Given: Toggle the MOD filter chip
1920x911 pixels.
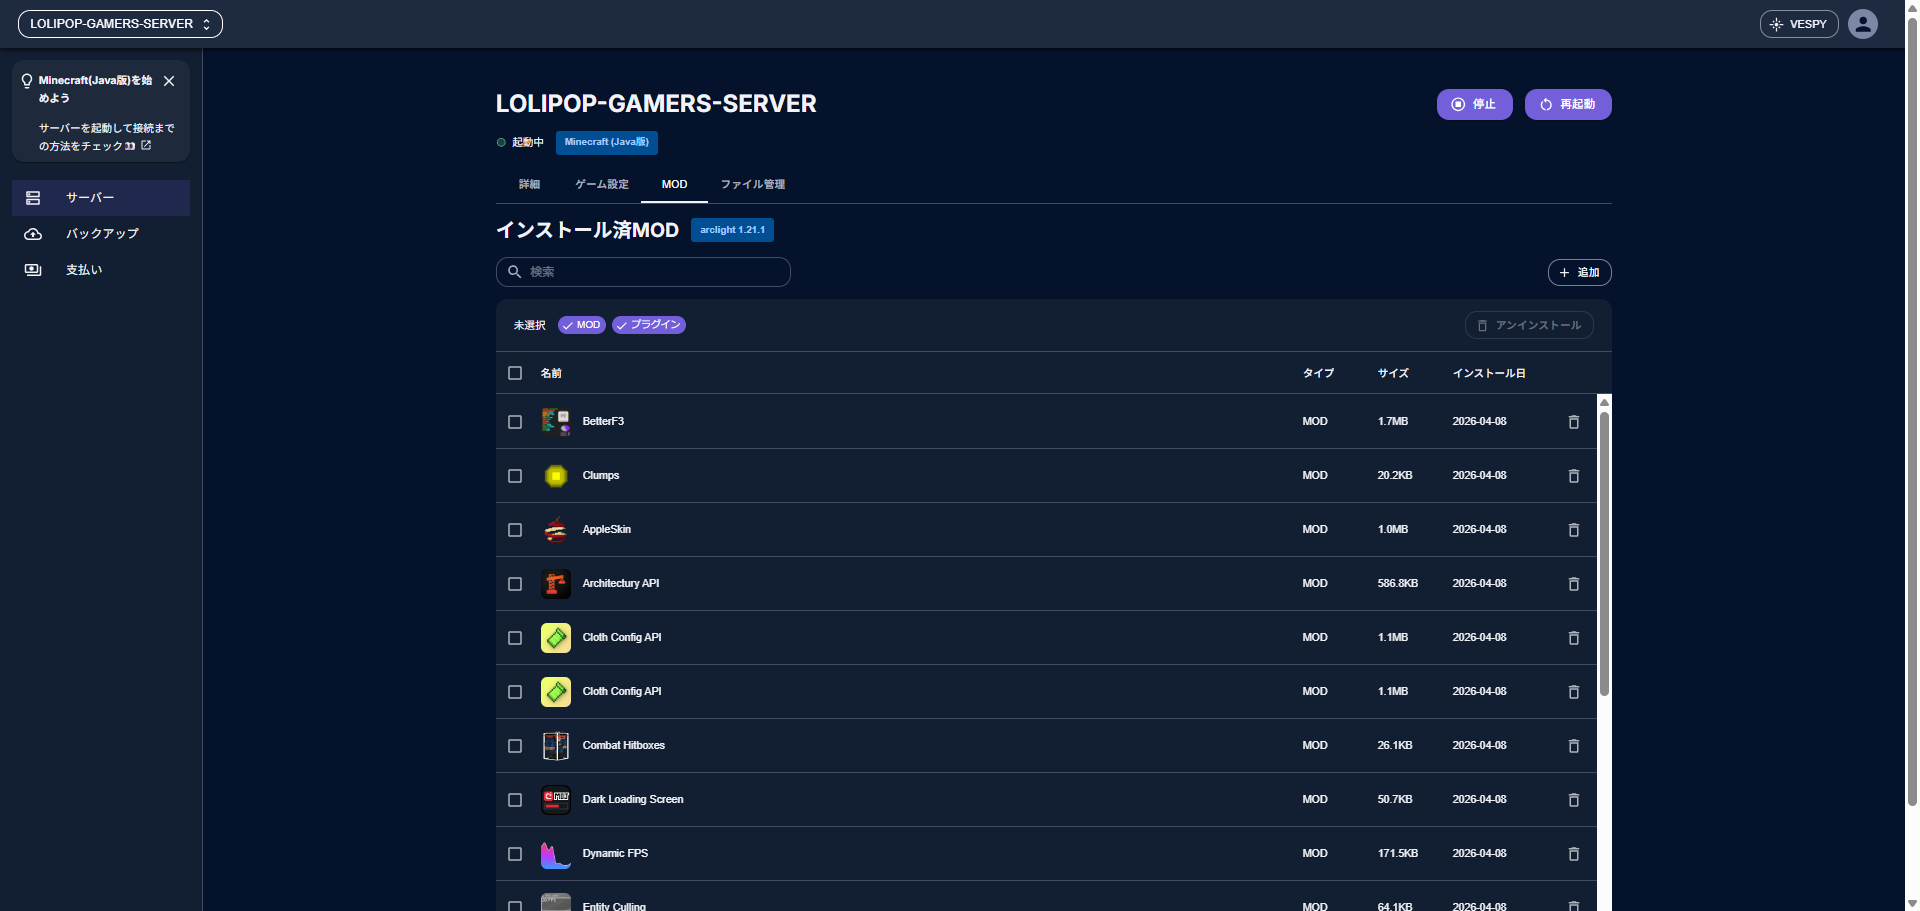Looking at the screenshot, I should coord(581,325).
